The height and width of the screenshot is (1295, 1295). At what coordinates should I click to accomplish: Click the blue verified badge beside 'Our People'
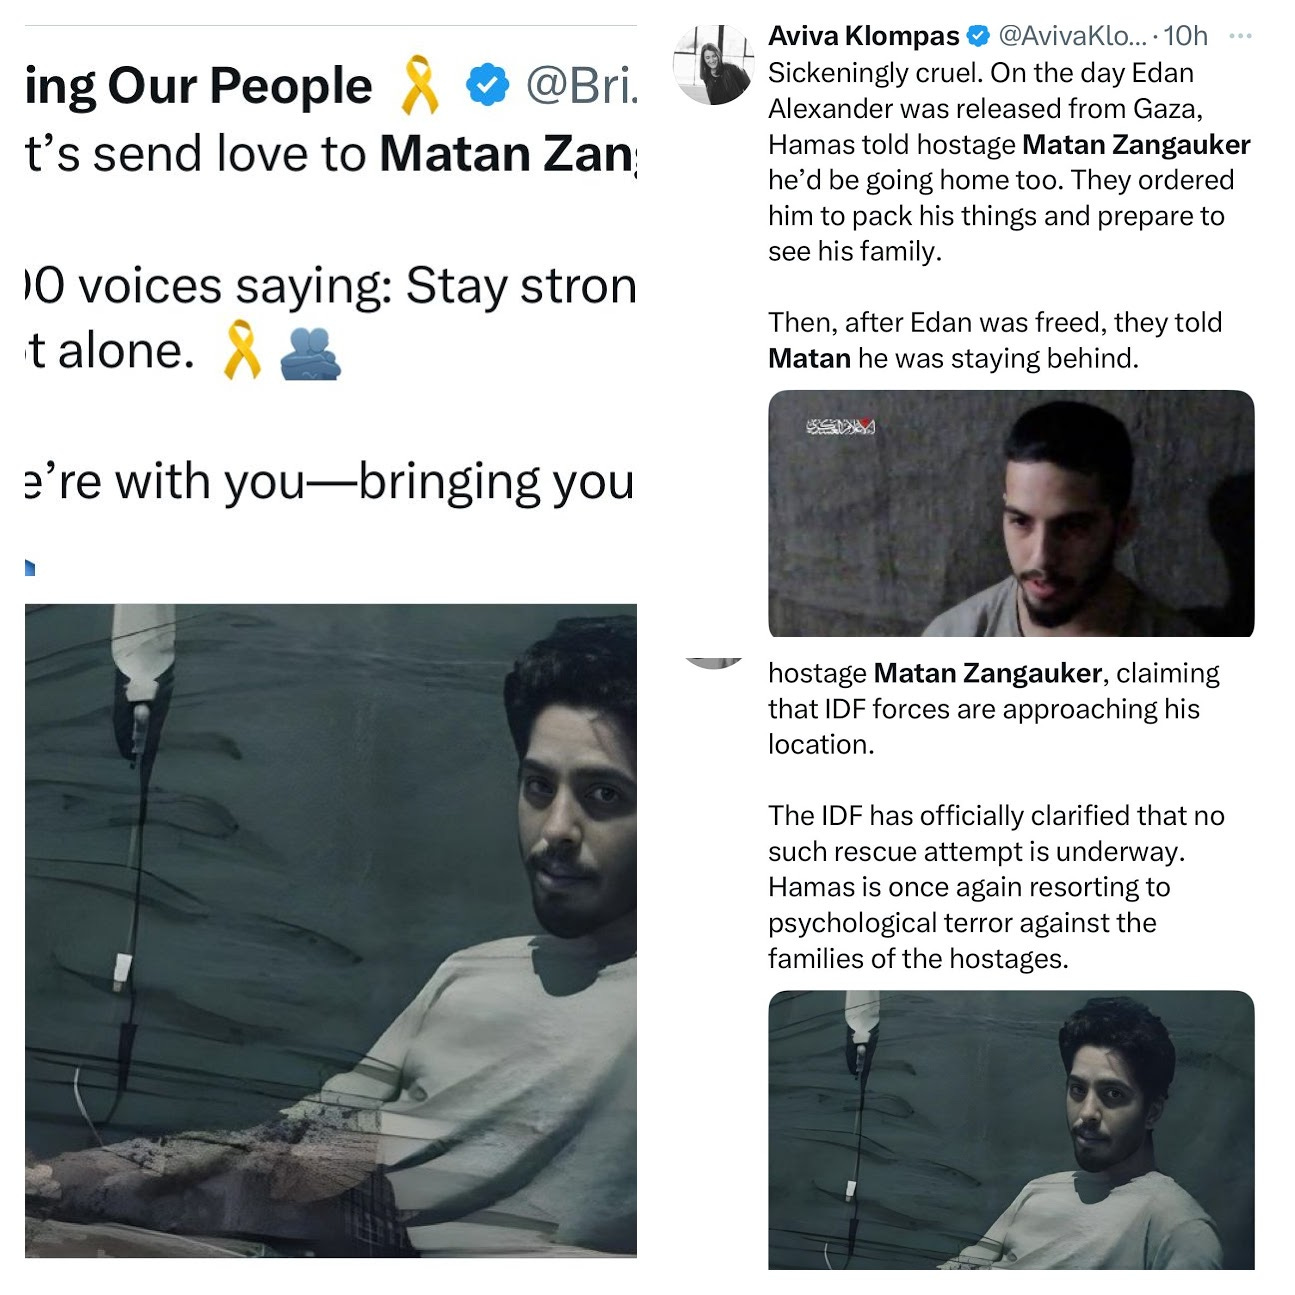click(488, 85)
